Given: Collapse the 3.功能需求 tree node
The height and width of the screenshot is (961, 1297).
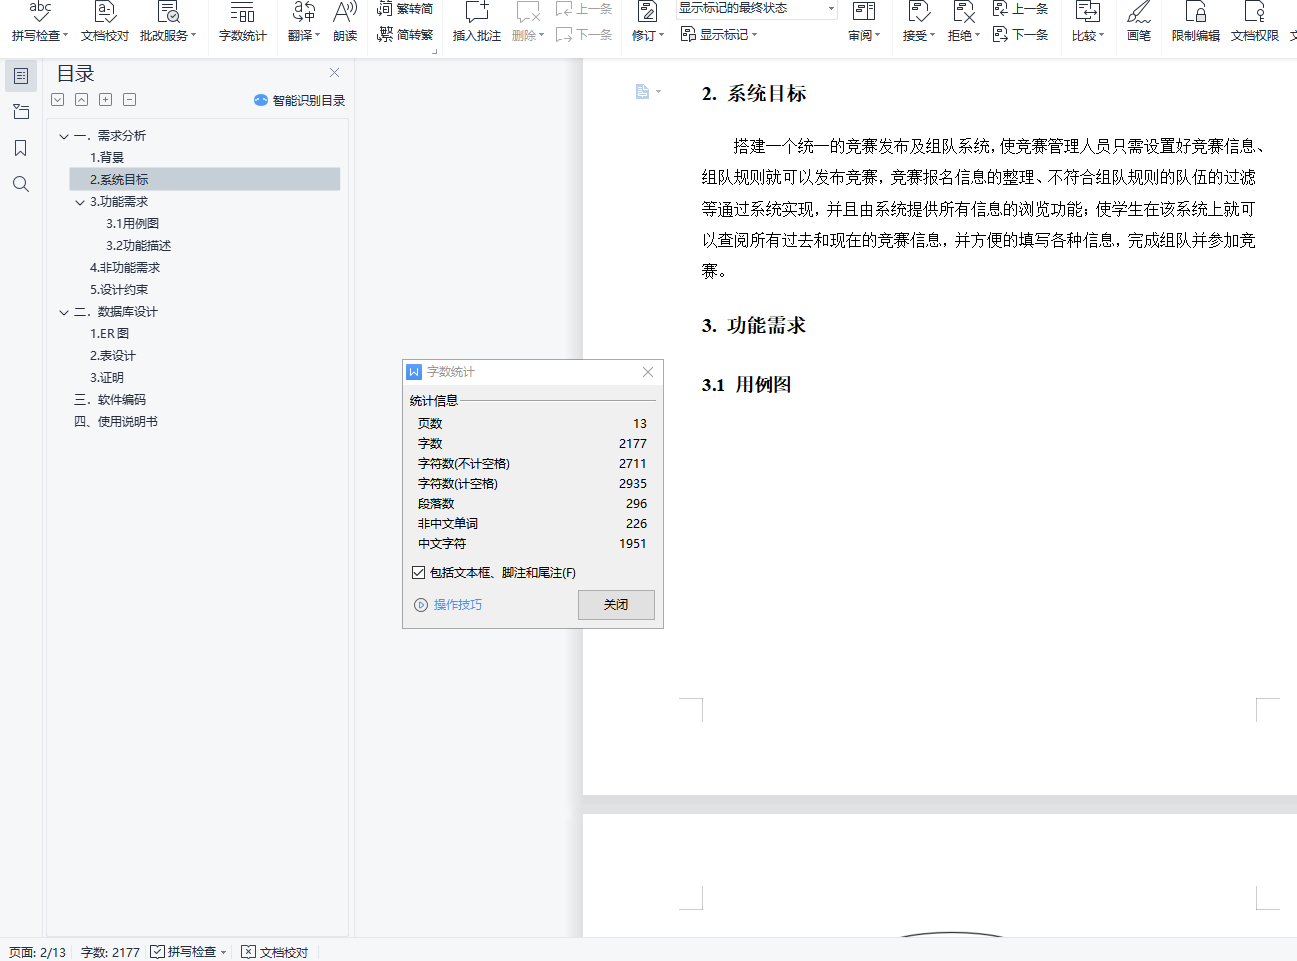Looking at the screenshot, I should click(x=80, y=202).
